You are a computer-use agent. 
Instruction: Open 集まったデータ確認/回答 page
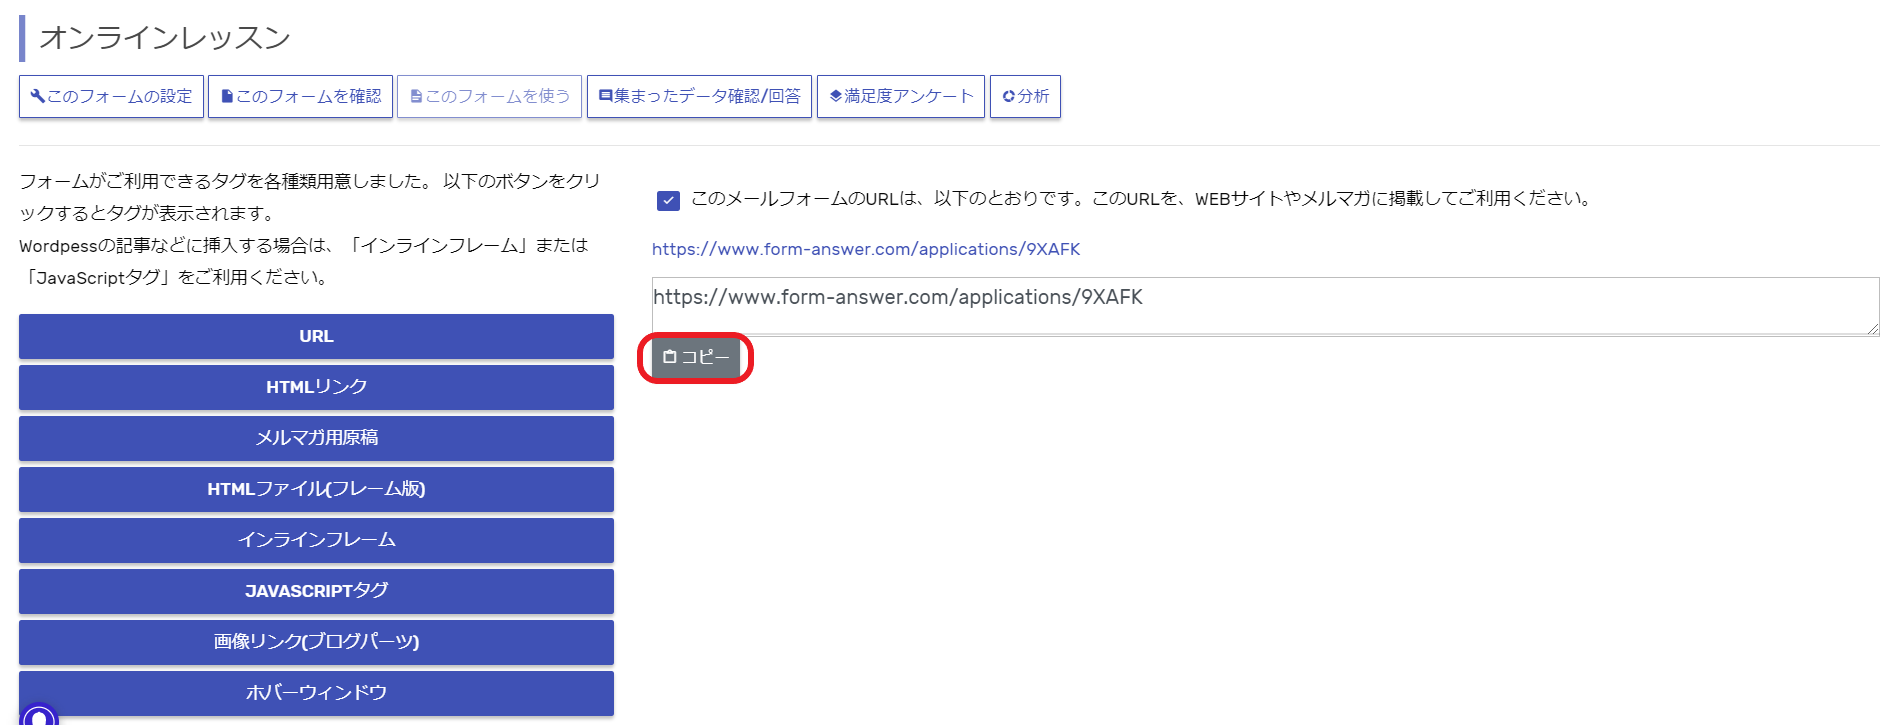pos(699,97)
